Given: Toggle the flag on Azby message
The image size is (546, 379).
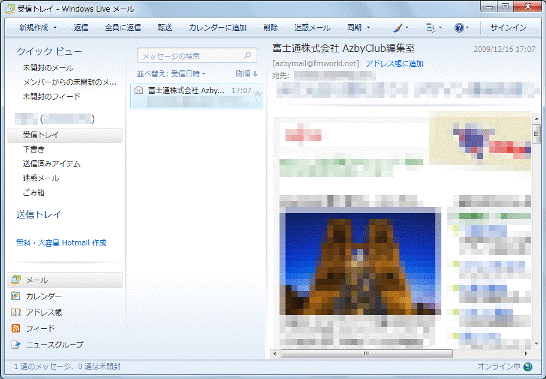Looking at the screenshot, I should click(x=257, y=95).
